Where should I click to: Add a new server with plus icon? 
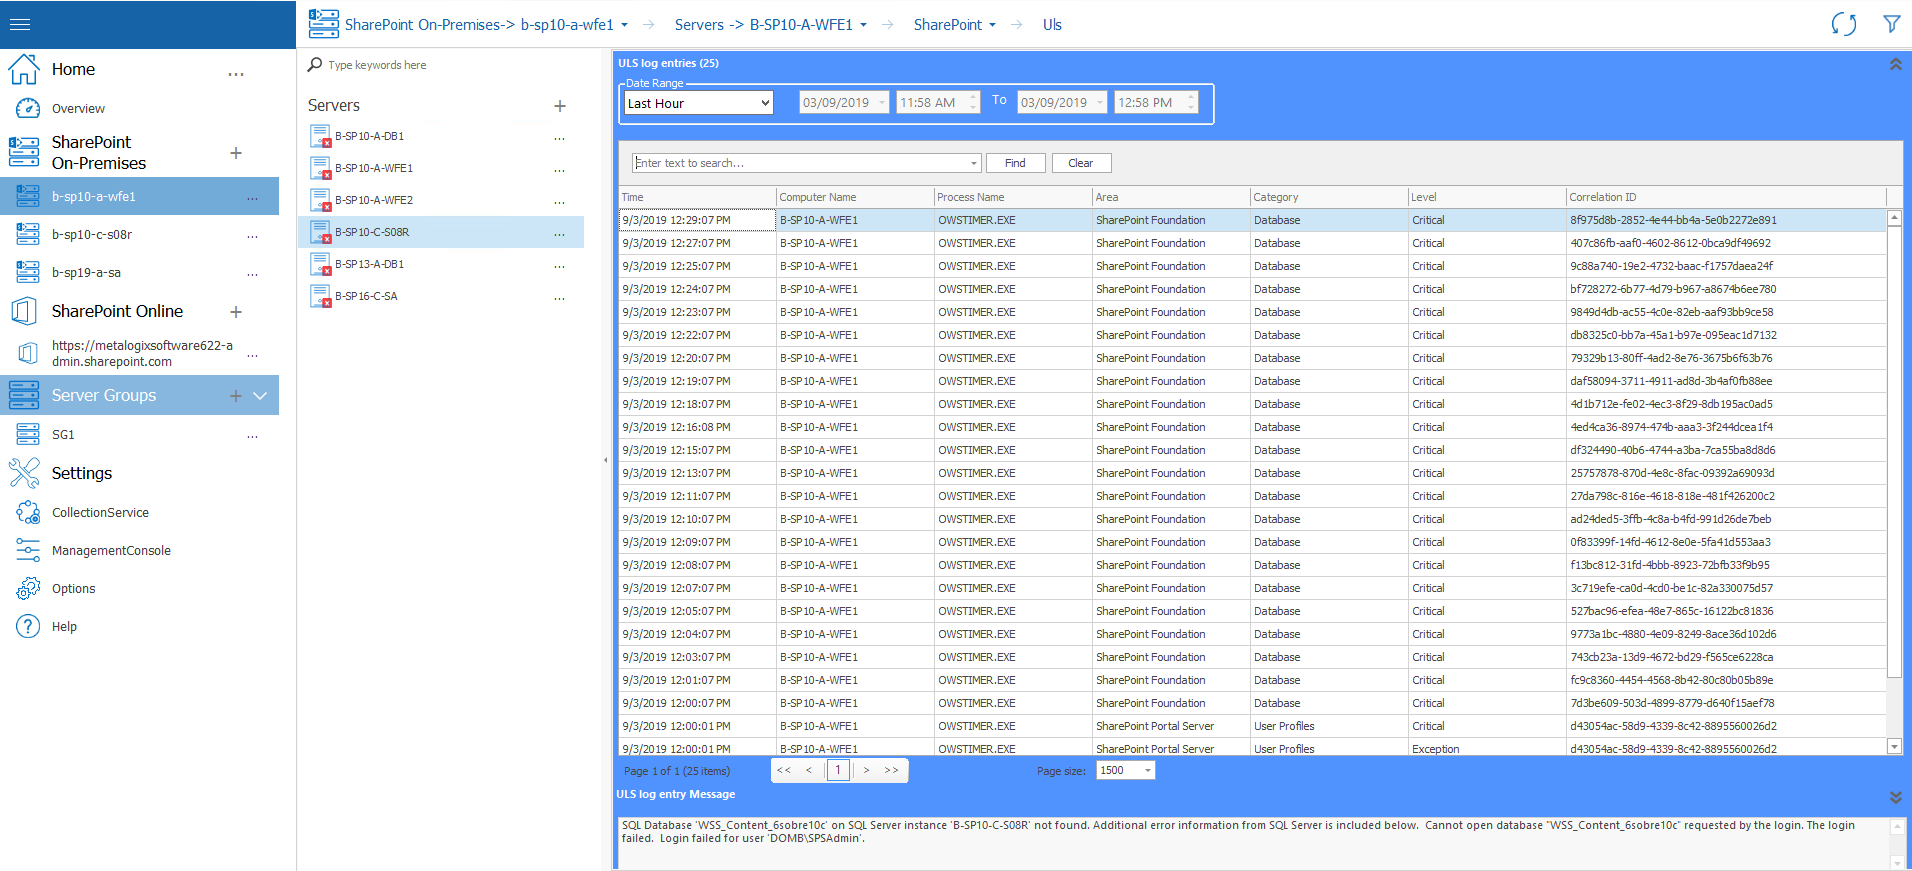[560, 105]
